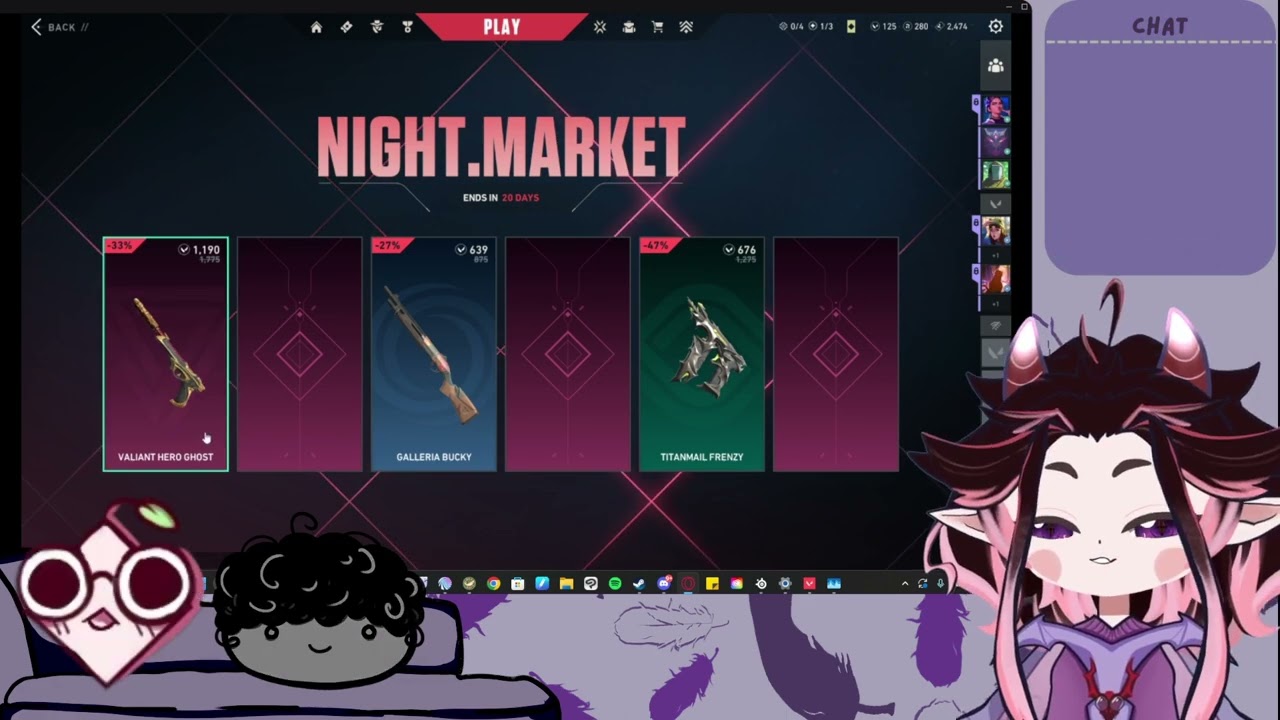The height and width of the screenshot is (720, 1280).
Task: Open the Battlepass ticket icon
Action: [x=346, y=27]
